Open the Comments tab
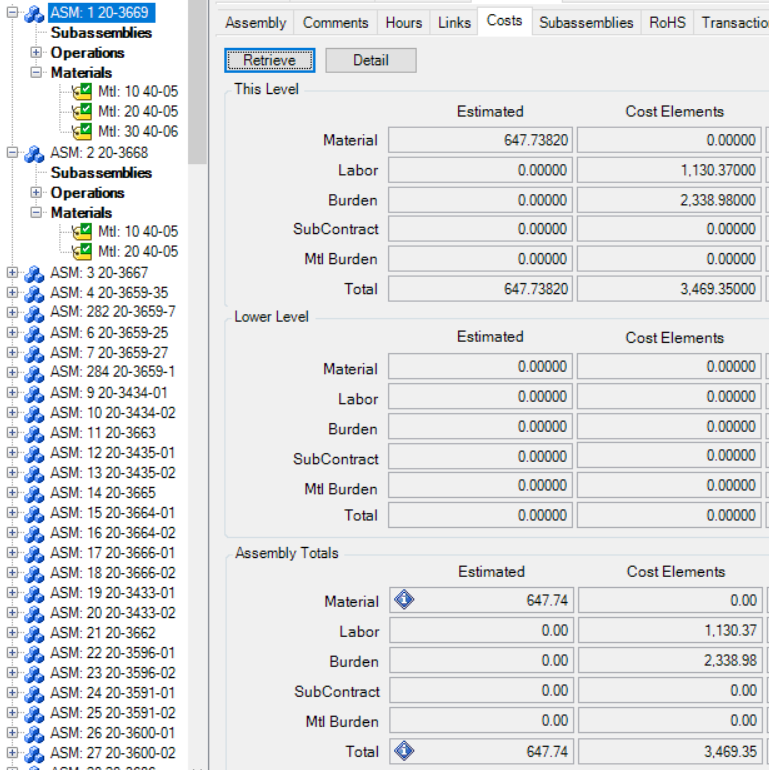 (335, 22)
